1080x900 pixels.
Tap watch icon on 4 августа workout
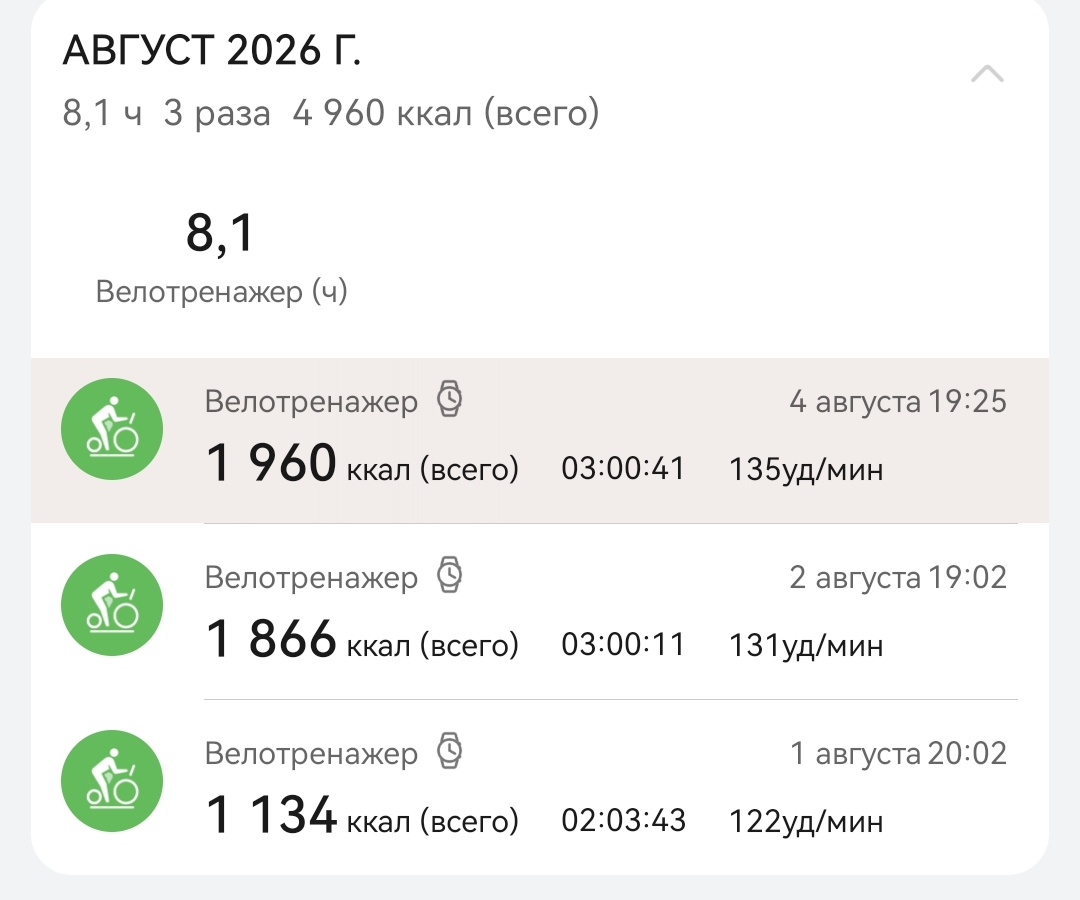pyautogui.click(x=449, y=399)
